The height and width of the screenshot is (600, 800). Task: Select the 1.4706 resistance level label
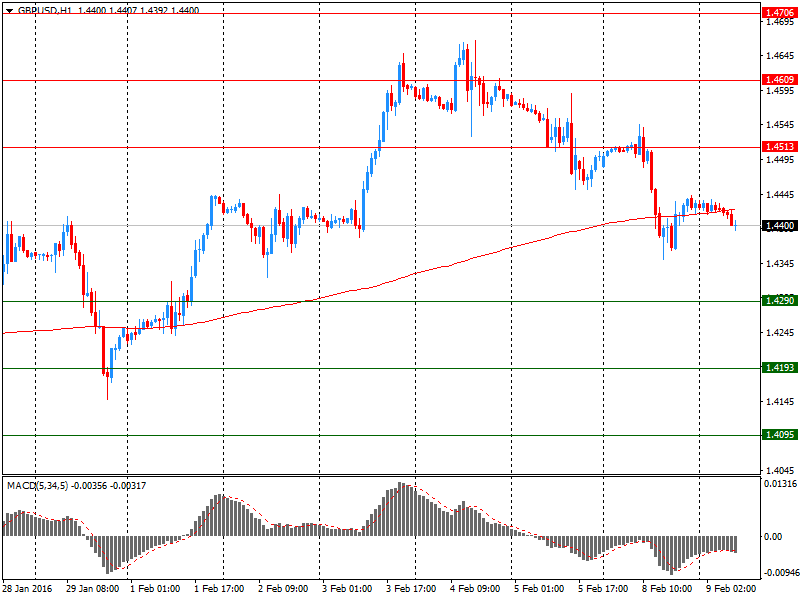point(780,13)
